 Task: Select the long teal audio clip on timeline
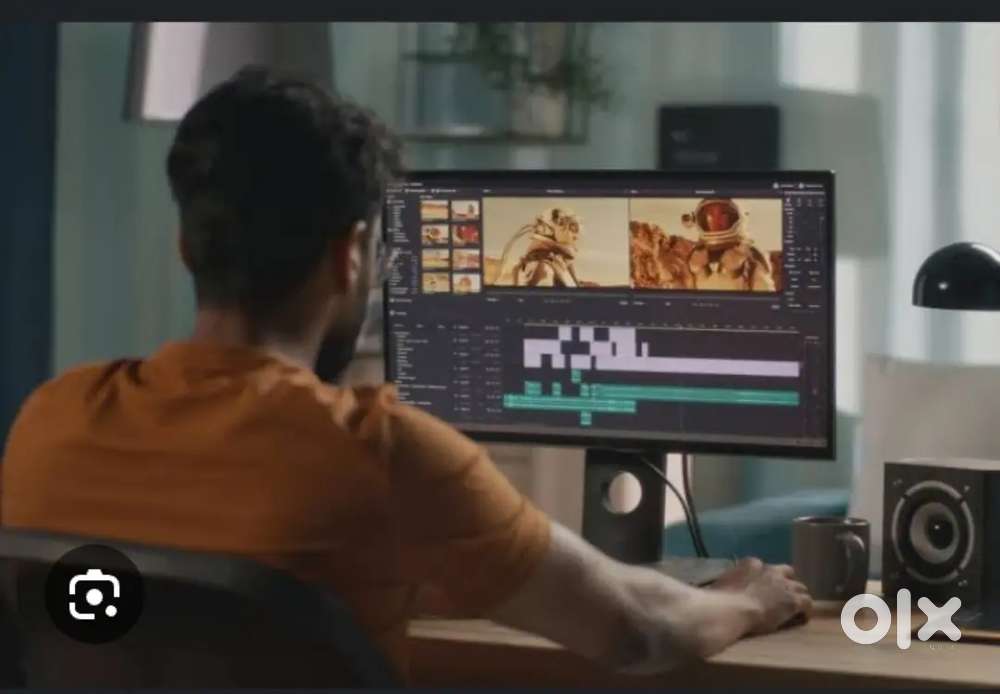[700, 395]
